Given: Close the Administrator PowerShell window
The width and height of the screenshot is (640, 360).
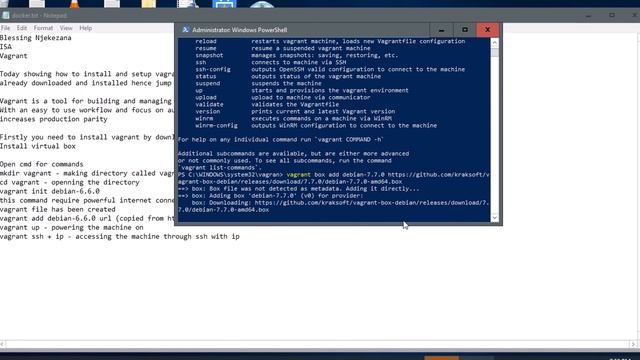Looking at the screenshot, I should (487, 30).
